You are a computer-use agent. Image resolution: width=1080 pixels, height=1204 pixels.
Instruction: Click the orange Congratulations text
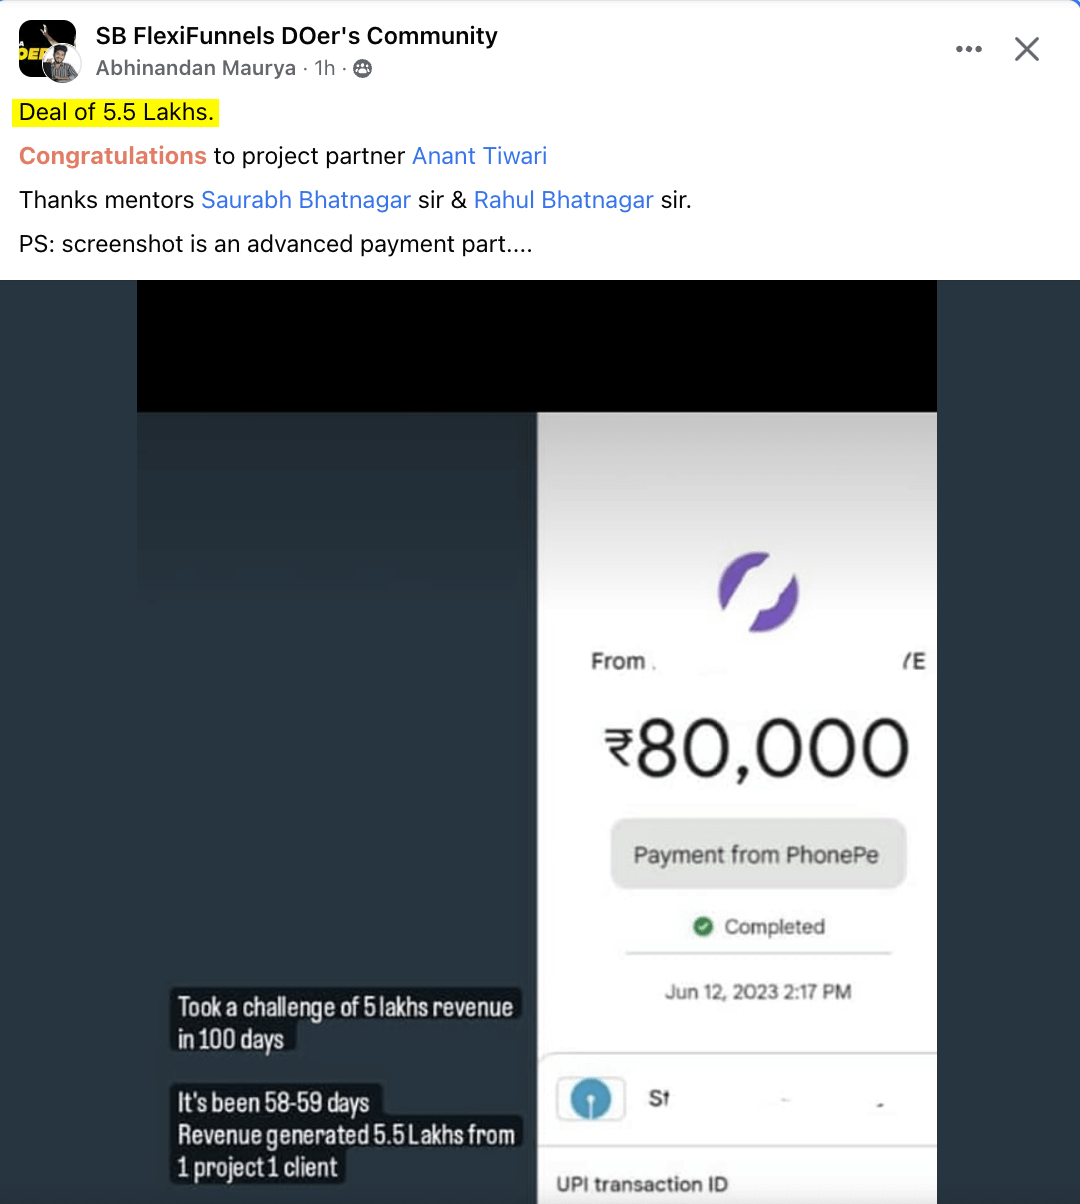(113, 156)
